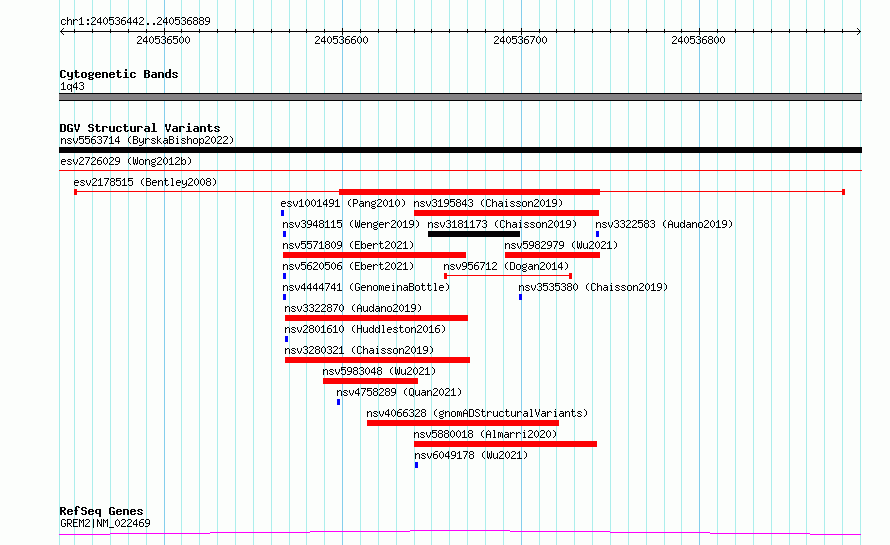Image resolution: width=890 pixels, height=545 pixels.
Task: Open the esv2726029 (Wong2012b) variant label
Action: coord(126,161)
